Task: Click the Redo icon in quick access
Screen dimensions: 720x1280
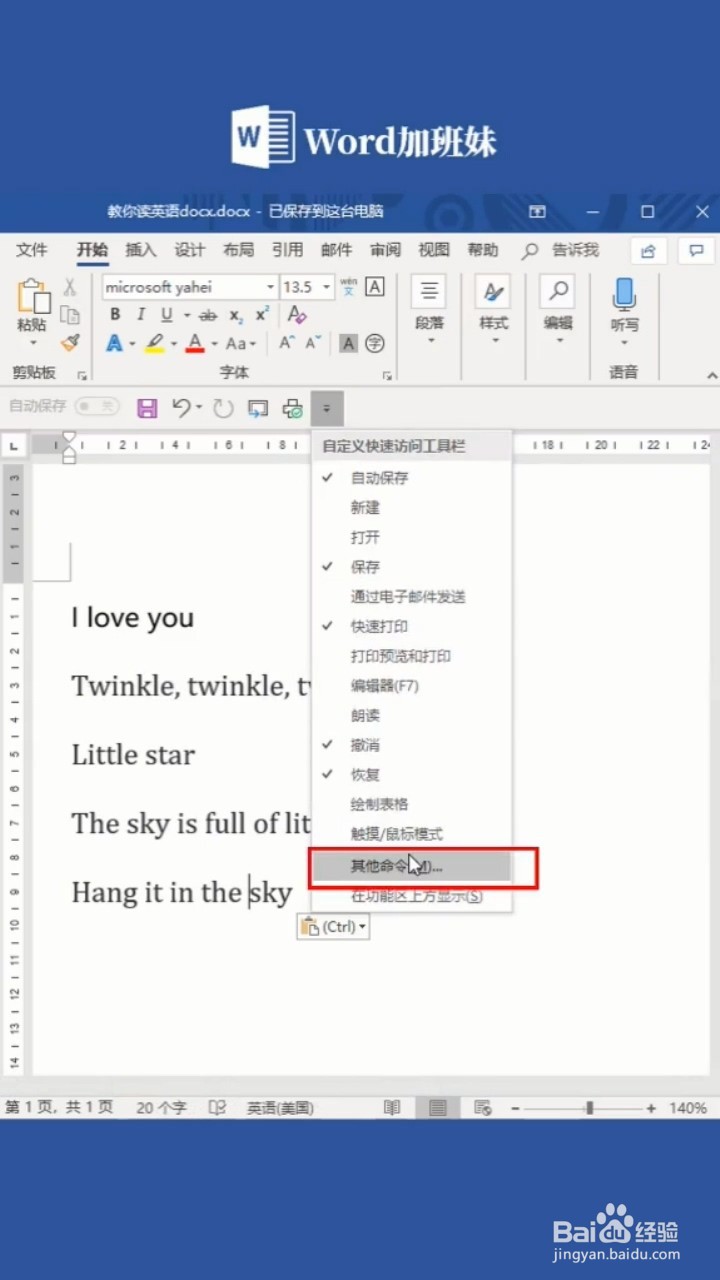Action: tap(223, 408)
